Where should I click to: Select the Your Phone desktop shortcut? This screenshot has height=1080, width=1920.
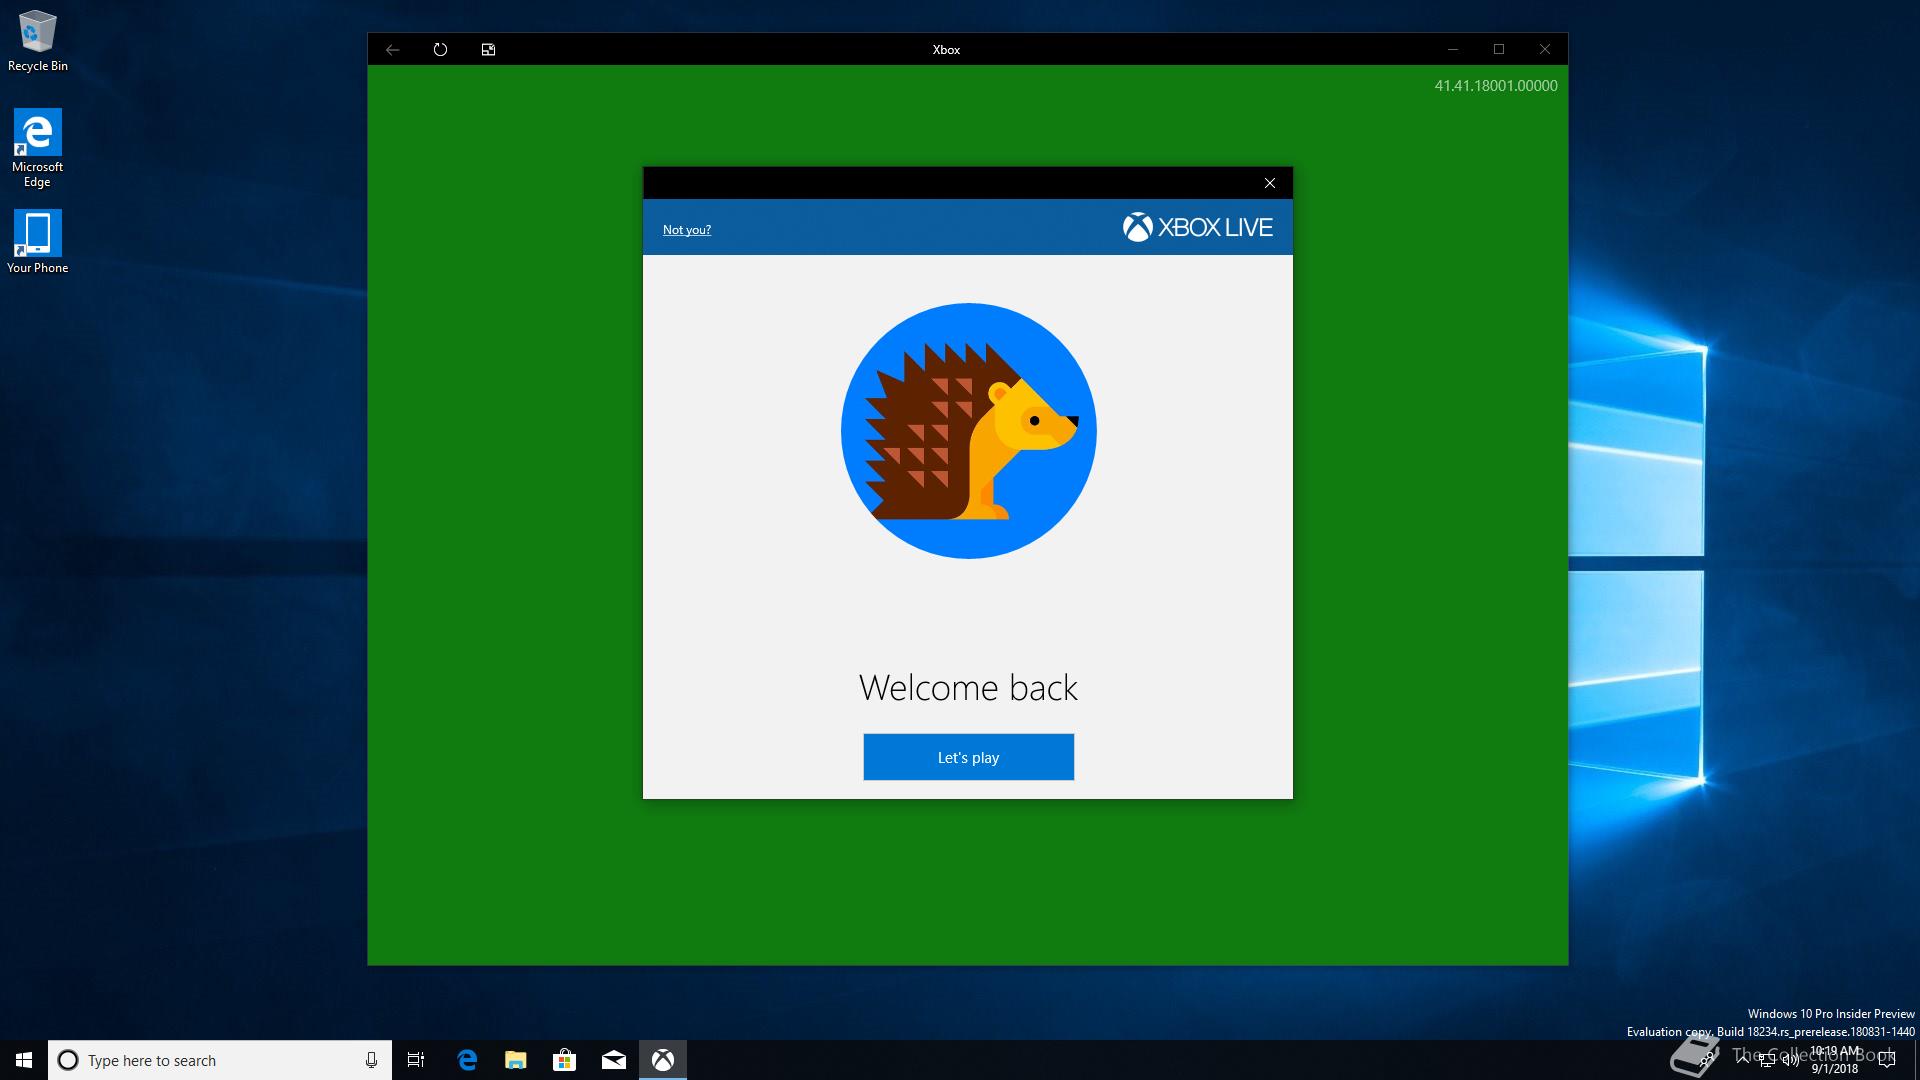click(x=38, y=242)
